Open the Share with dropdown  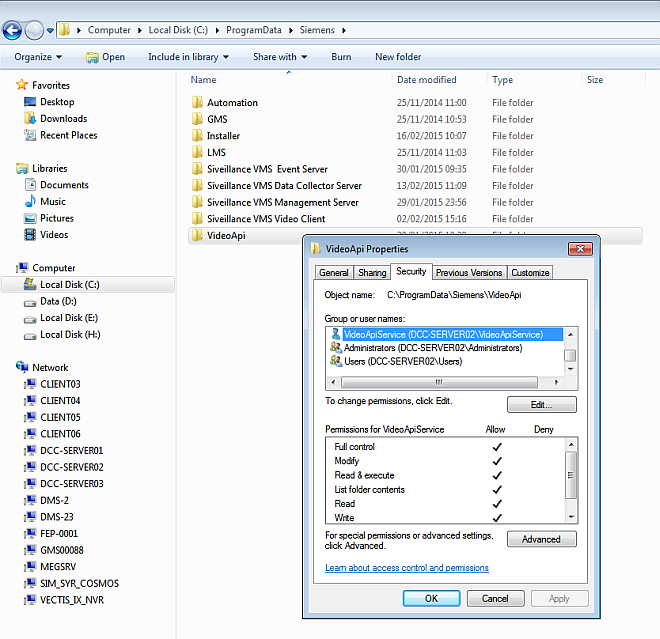click(279, 57)
